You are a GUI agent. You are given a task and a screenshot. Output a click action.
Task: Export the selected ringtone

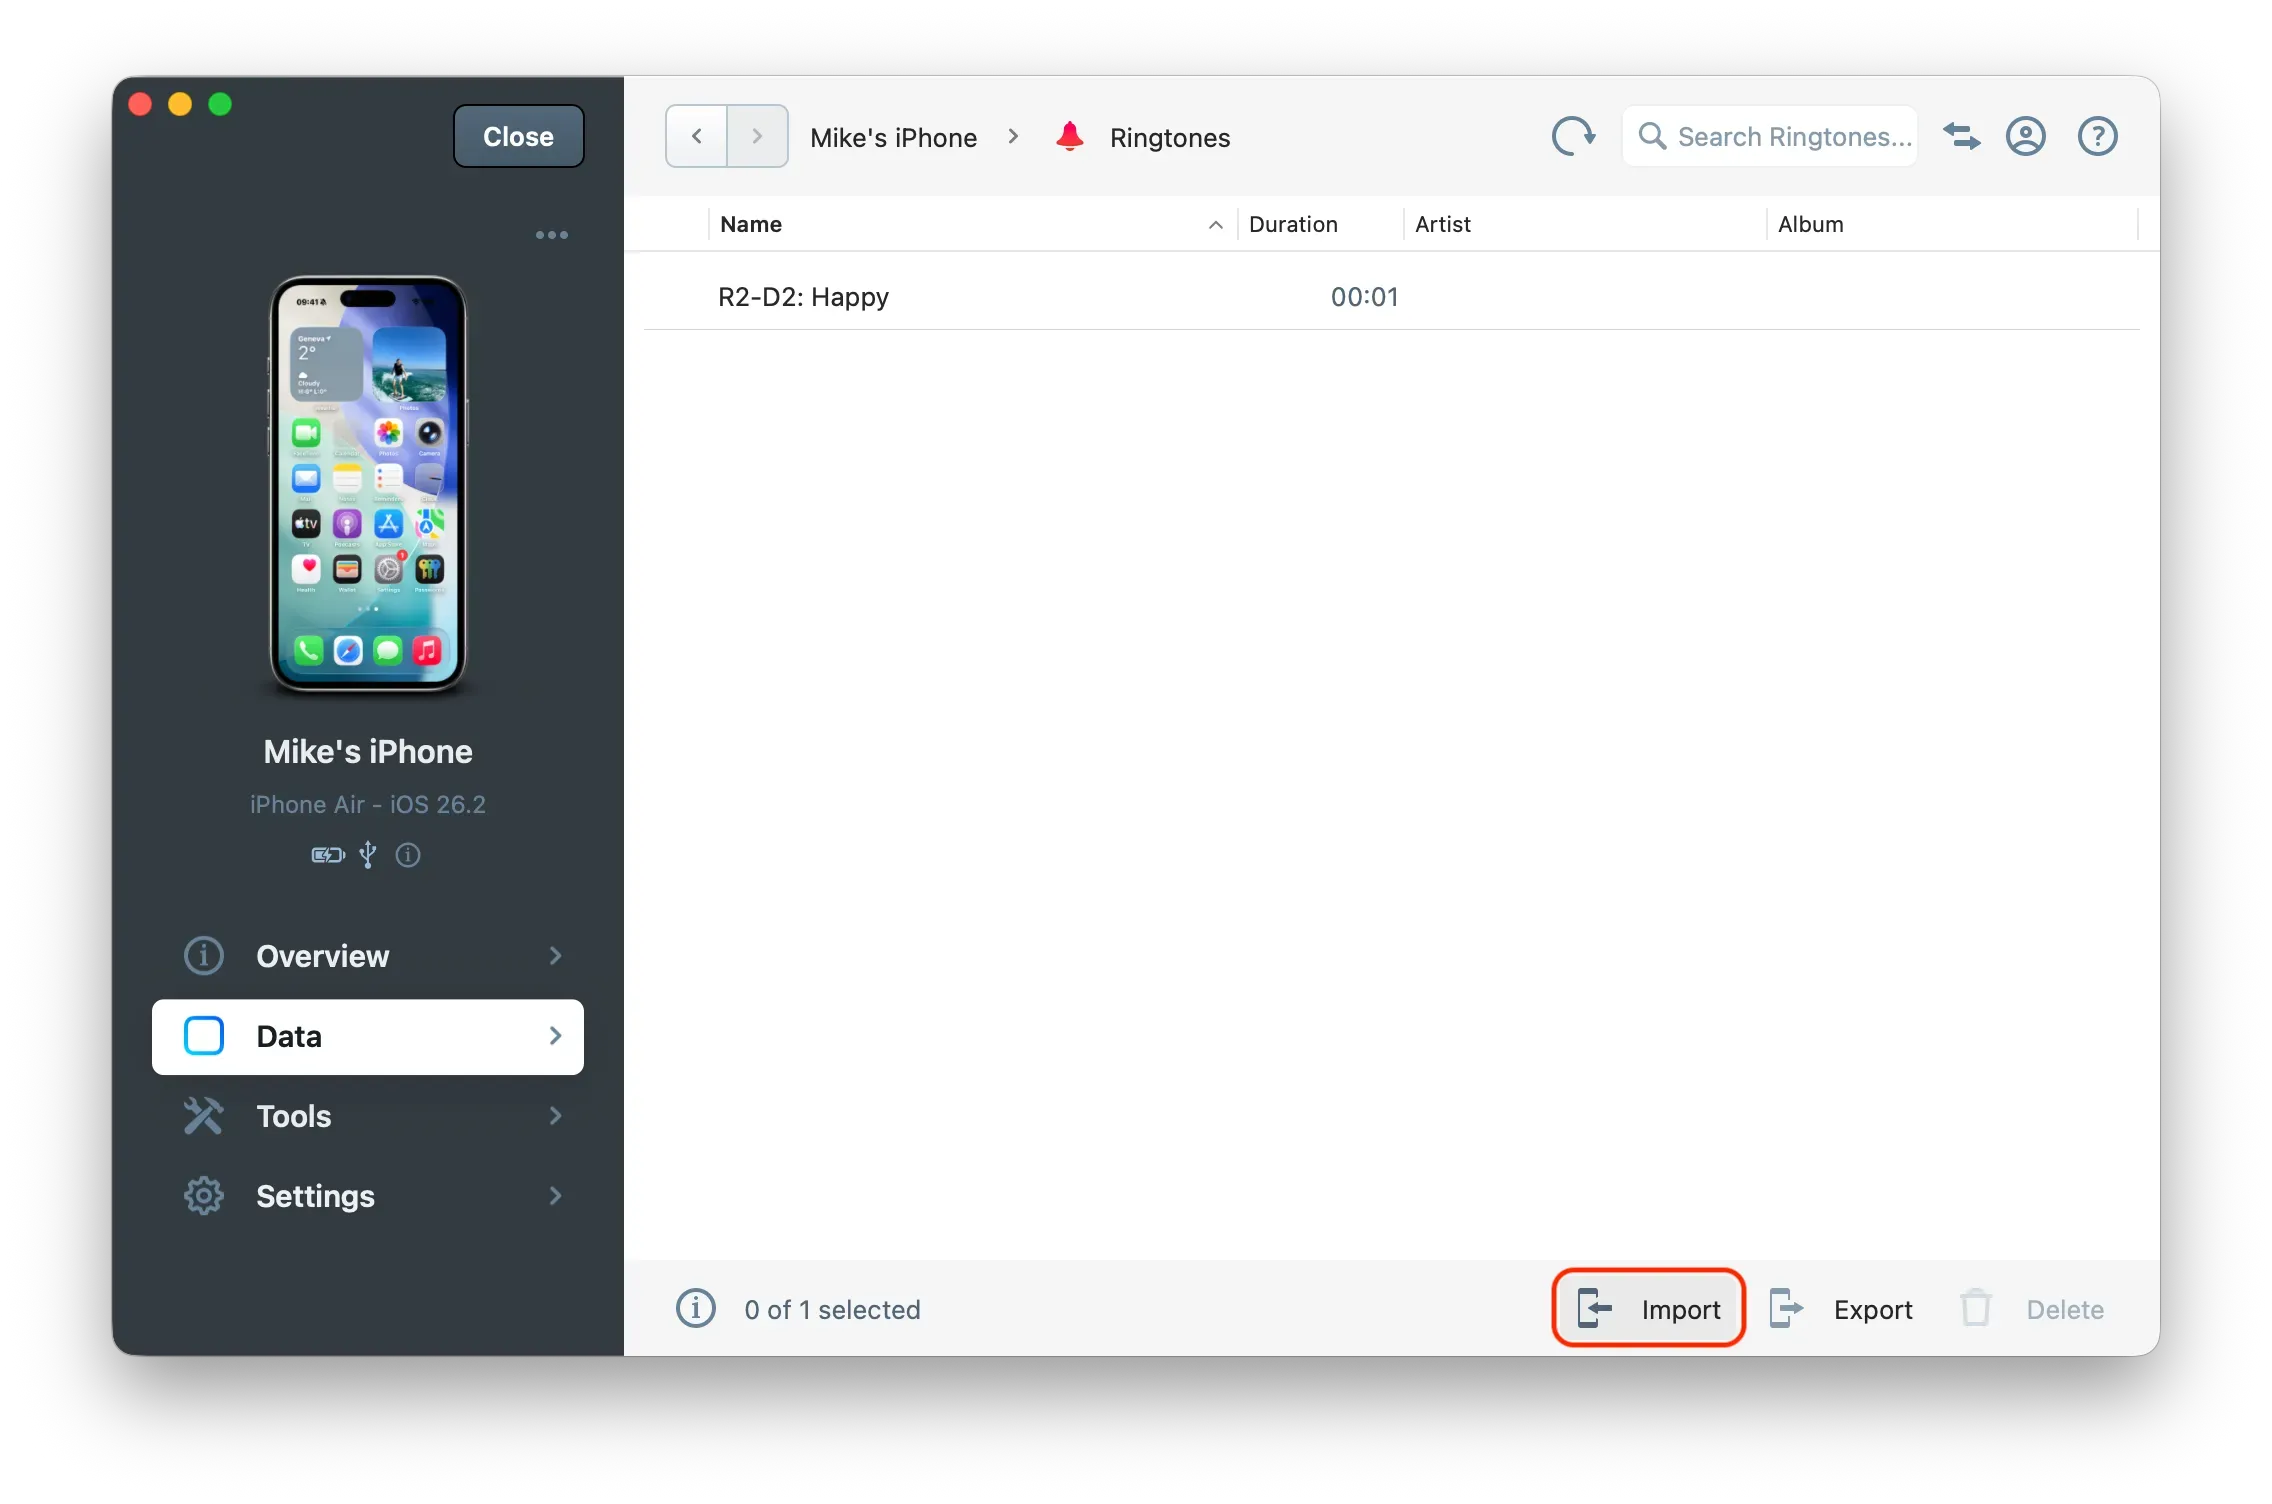(1842, 1309)
